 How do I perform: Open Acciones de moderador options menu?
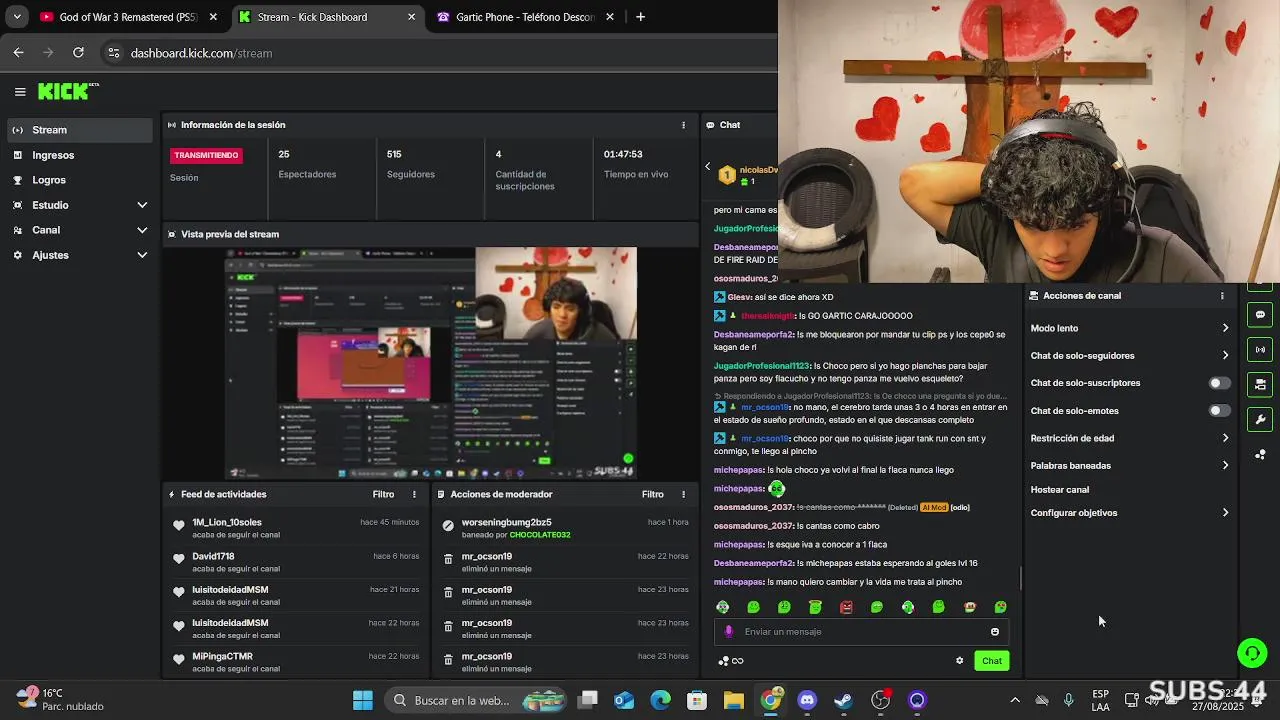[x=684, y=494]
